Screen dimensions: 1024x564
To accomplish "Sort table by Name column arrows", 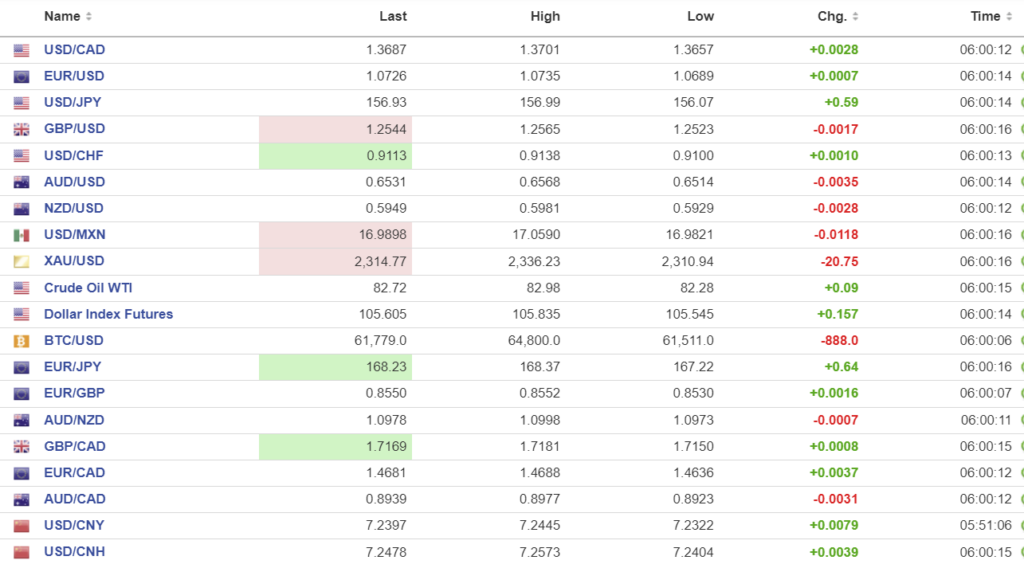I will (89, 17).
